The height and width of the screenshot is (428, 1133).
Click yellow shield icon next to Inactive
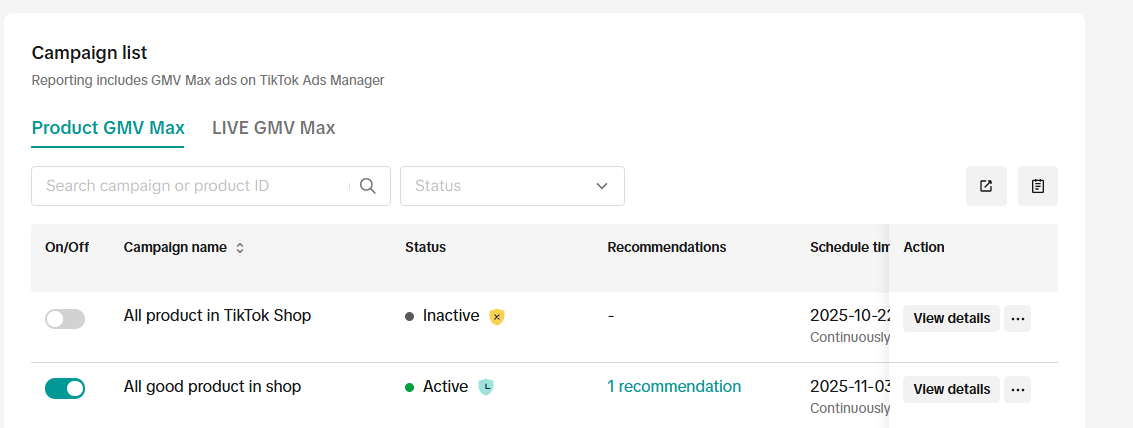[497, 317]
